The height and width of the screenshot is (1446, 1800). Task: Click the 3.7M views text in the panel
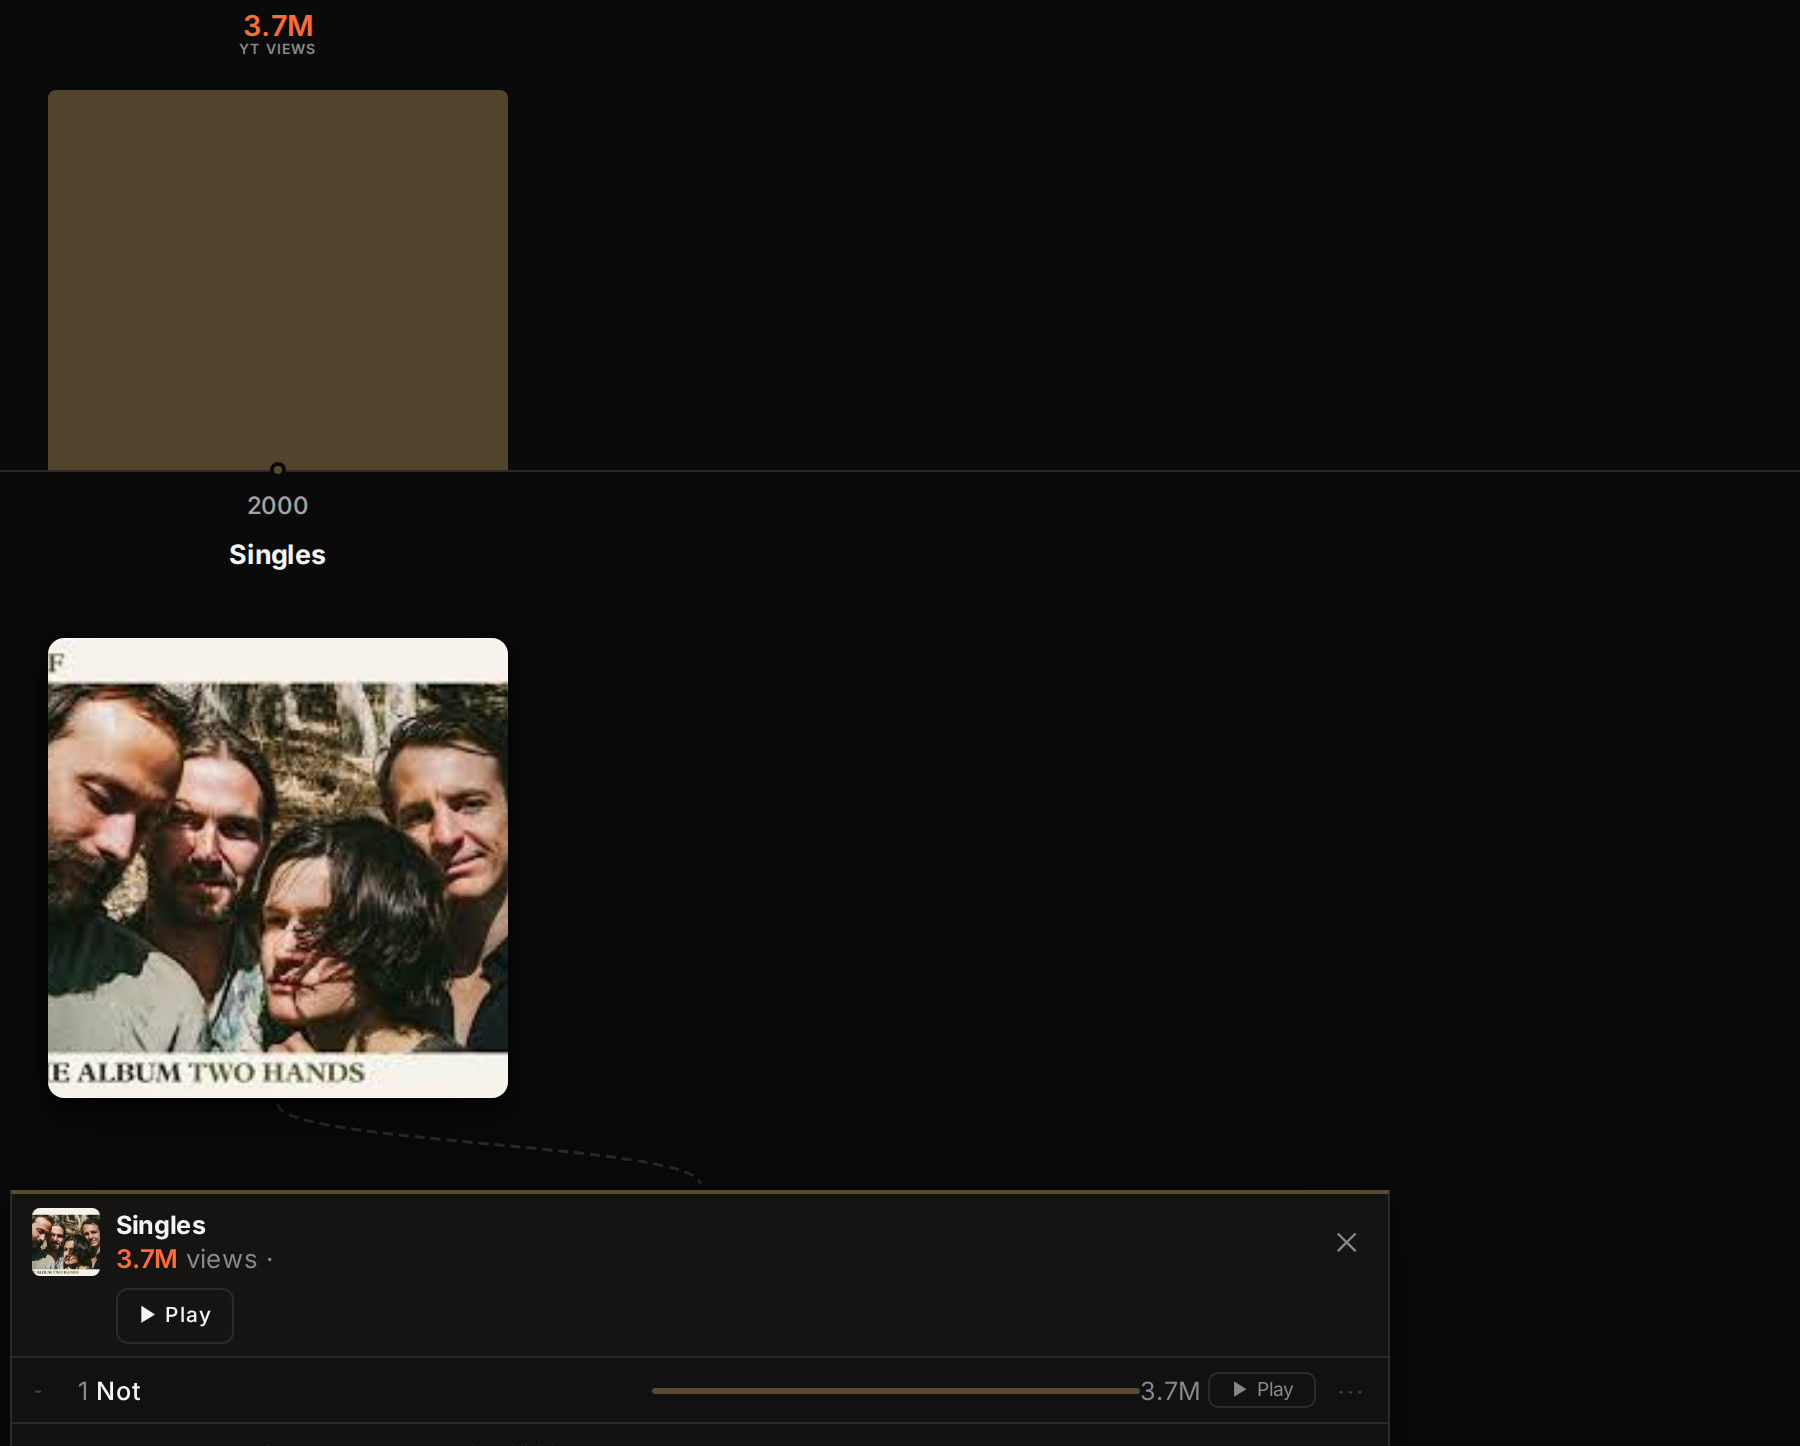coord(187,1259)
